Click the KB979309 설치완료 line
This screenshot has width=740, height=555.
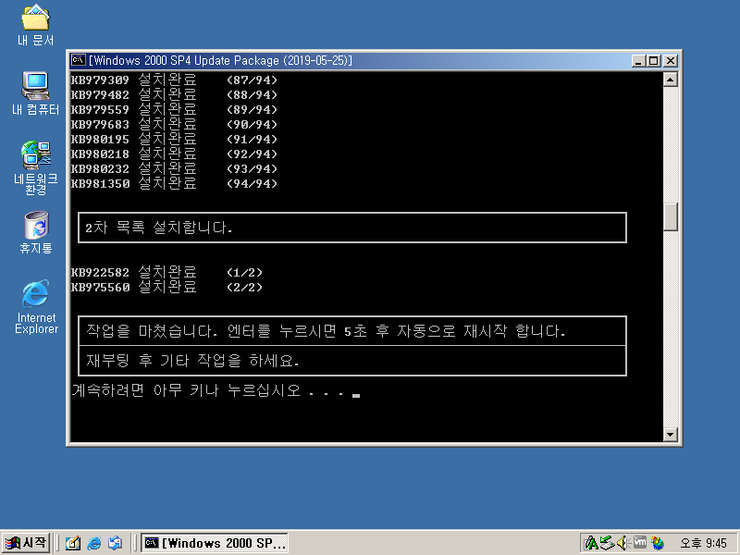174,80
